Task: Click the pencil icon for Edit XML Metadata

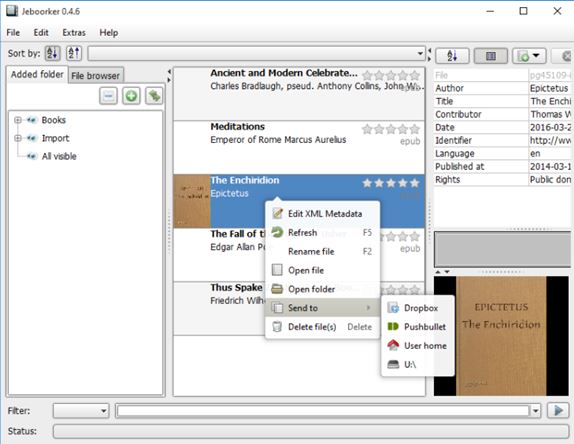Action: pyautogui.click(x=277, y=213)
